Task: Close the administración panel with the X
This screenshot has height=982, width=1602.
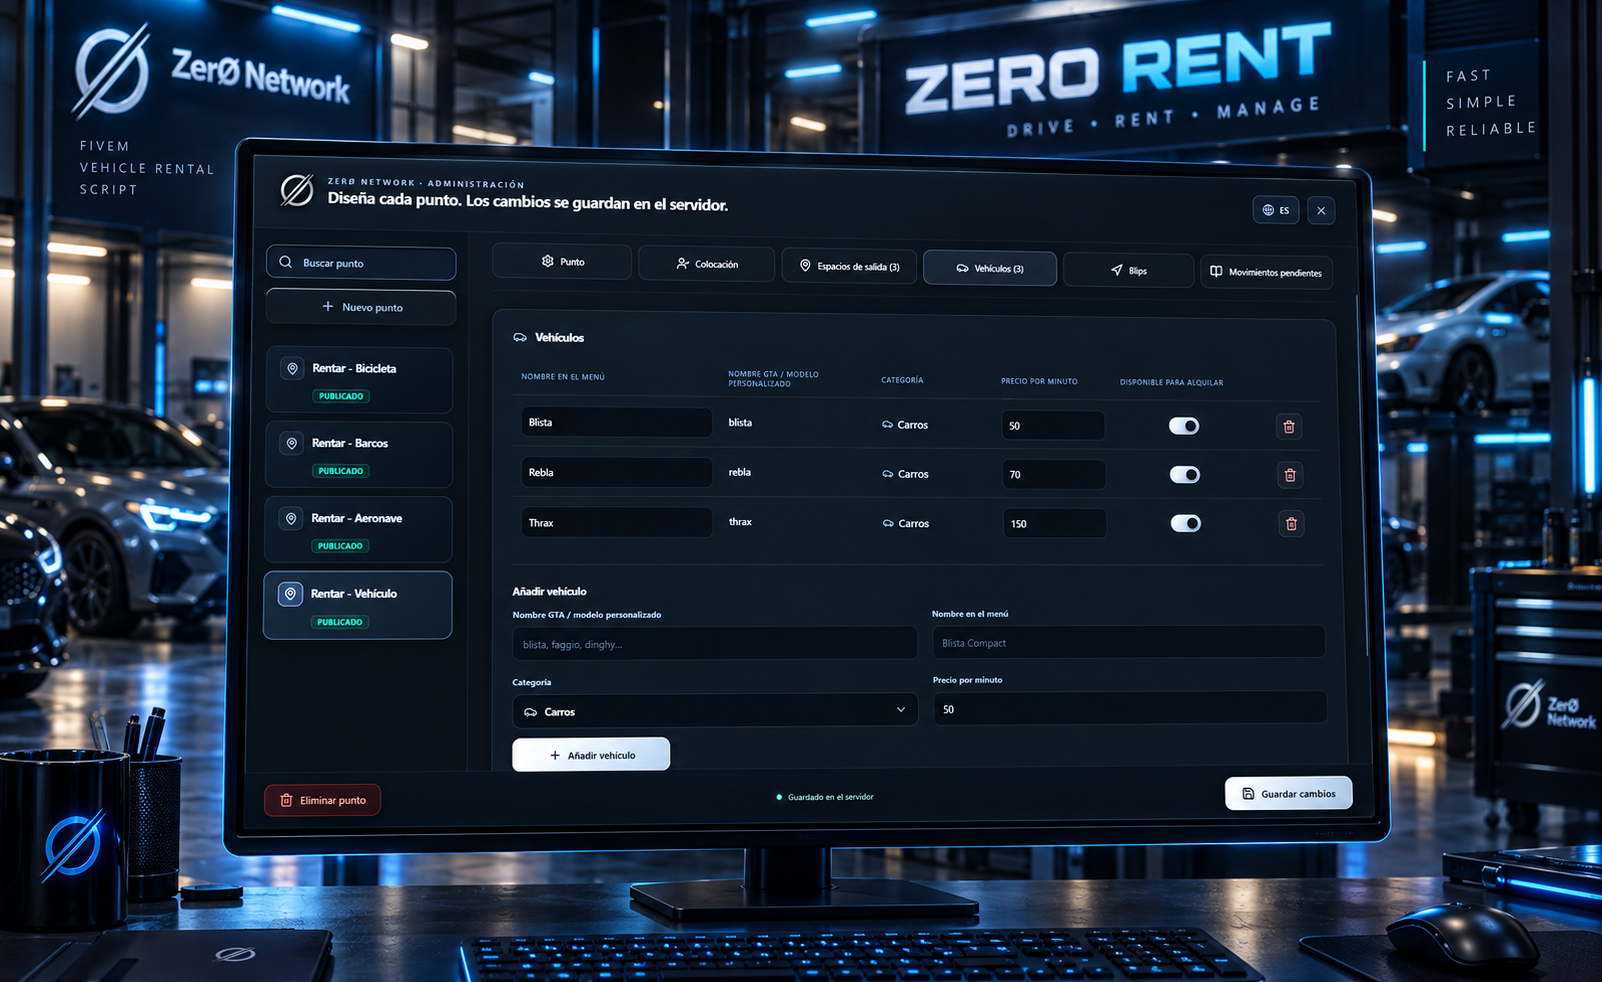Action: pyautogui.click(x=1321, y=211)
